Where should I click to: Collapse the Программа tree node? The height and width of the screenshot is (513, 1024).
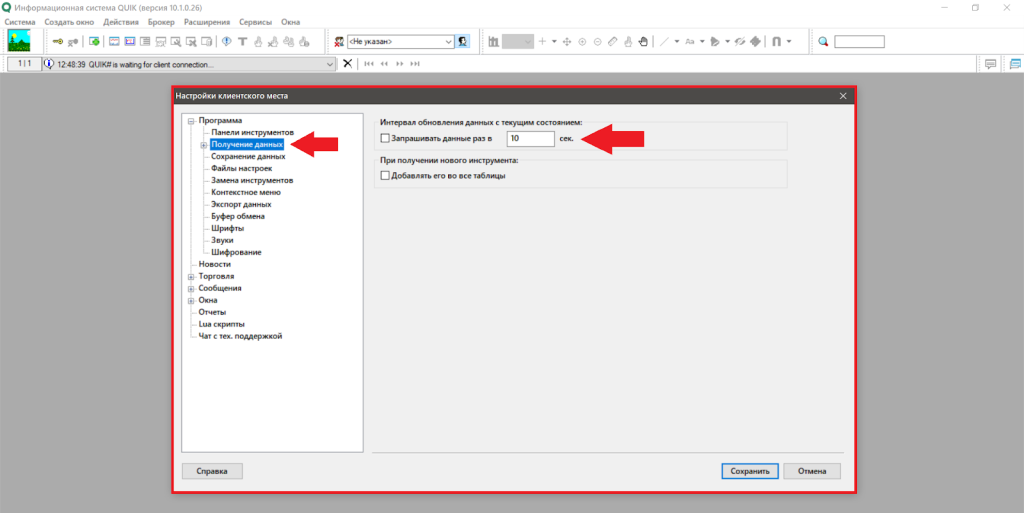tap(191, 121)
